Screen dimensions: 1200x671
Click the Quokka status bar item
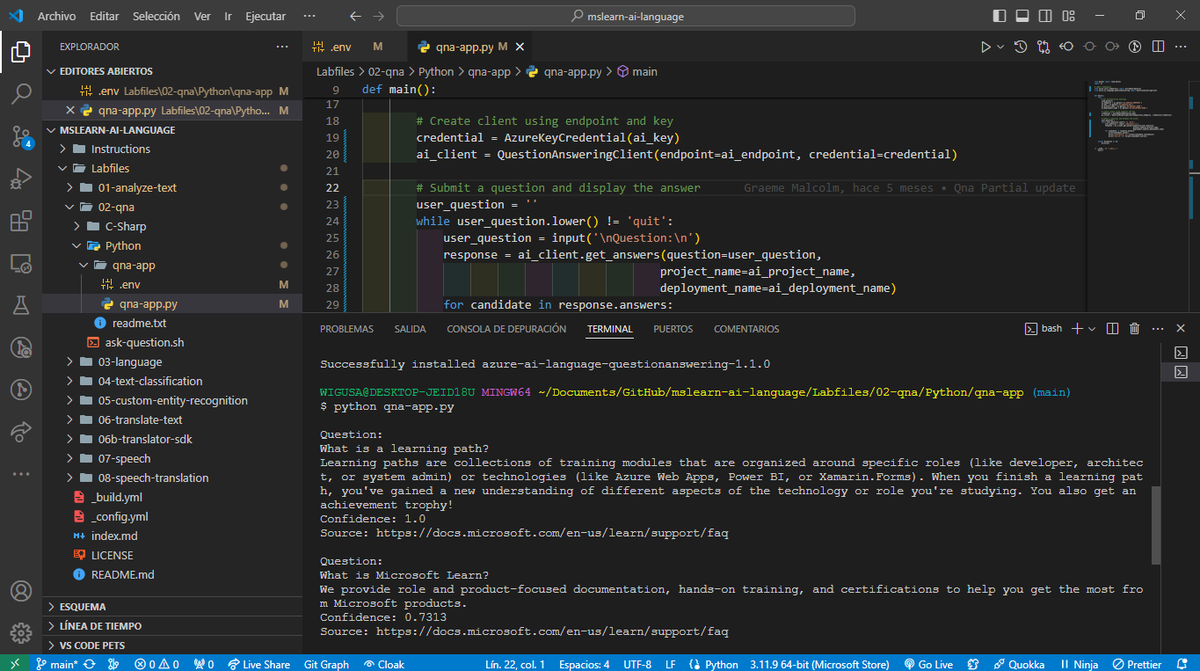[x=1018, y=664]
